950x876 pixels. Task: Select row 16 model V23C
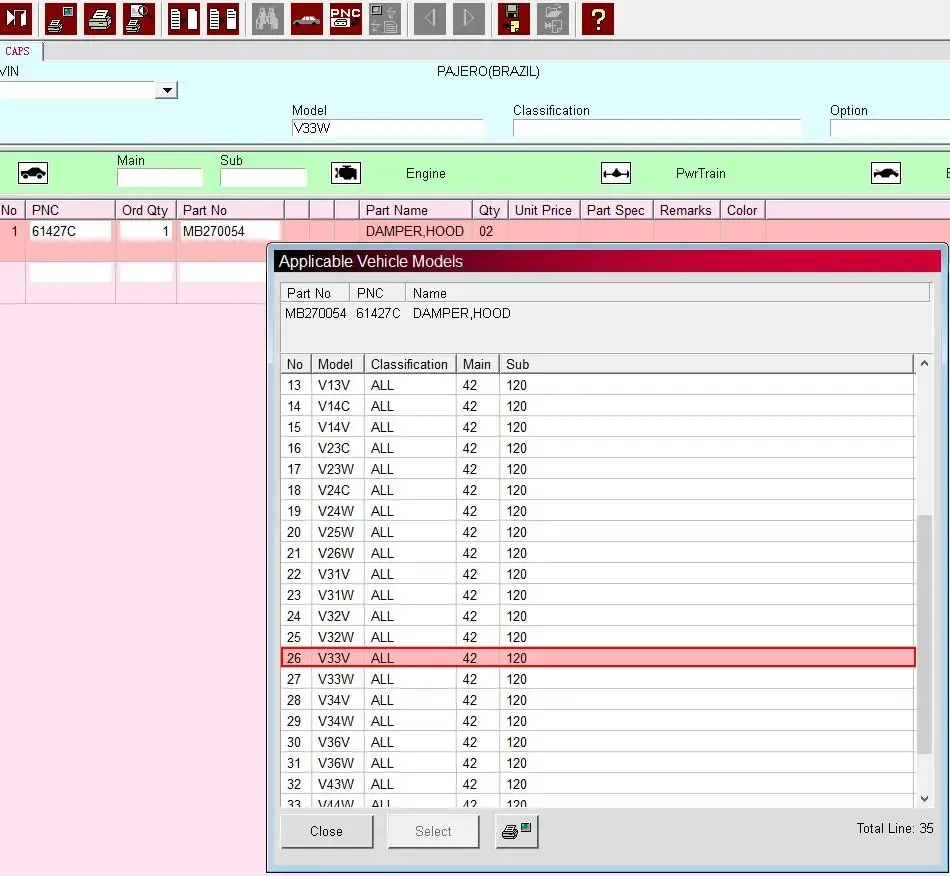pos(597,448)
